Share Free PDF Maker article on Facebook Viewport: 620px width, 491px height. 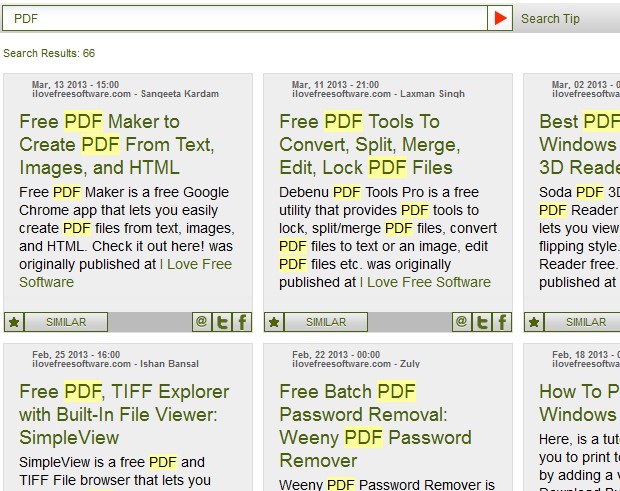tap(242, 322)
